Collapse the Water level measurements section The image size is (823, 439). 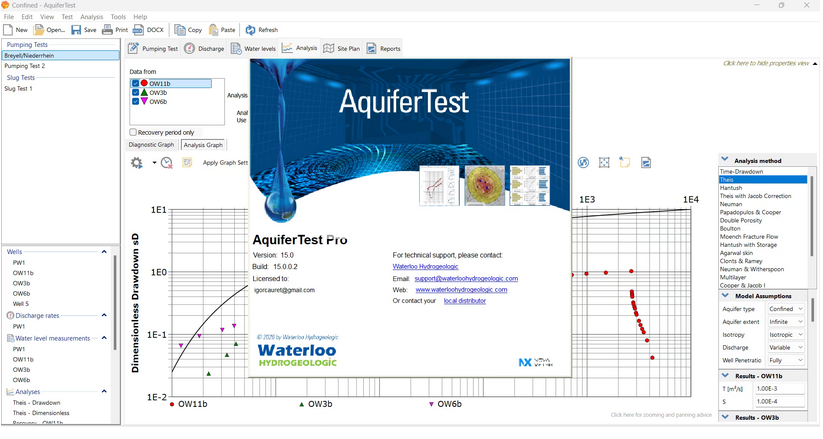pos(104,338)
